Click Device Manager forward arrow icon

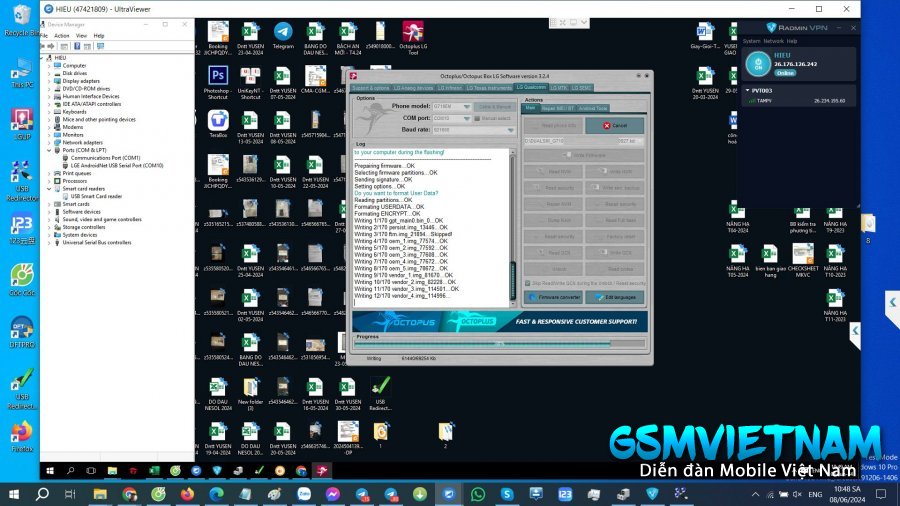[51, 46]
